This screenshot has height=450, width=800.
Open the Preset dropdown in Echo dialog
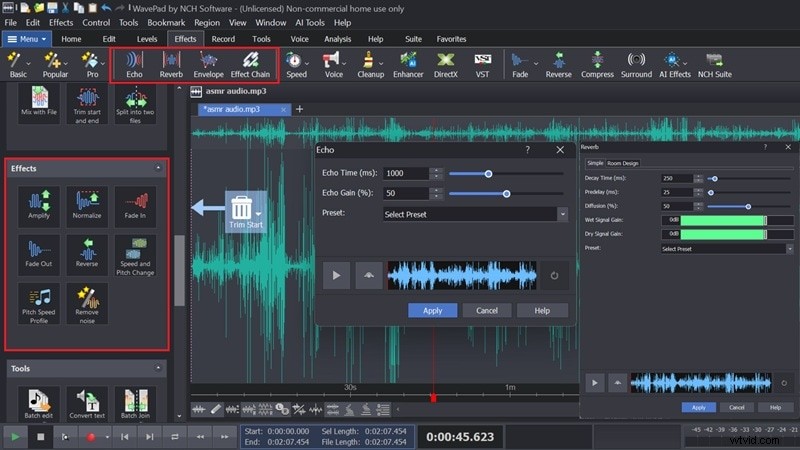coord(562,214)
